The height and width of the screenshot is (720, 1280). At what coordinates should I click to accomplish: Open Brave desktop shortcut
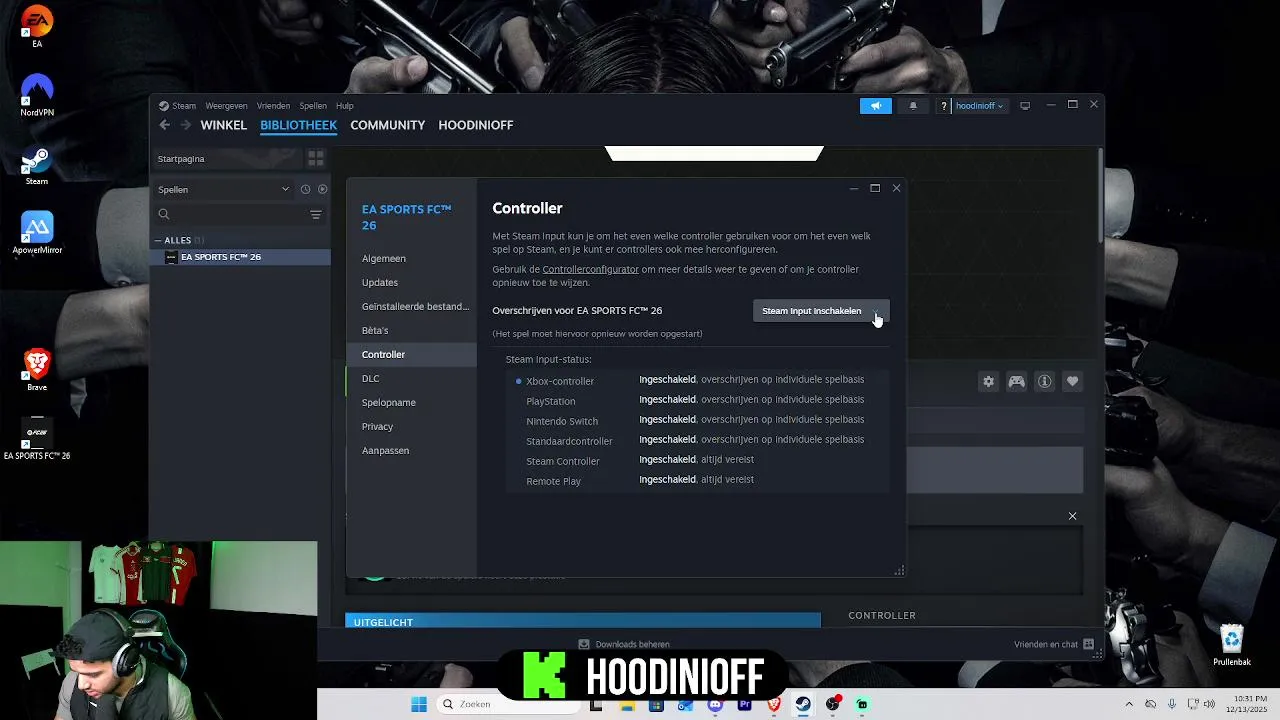pyautogui.click(x=37, y=370)
